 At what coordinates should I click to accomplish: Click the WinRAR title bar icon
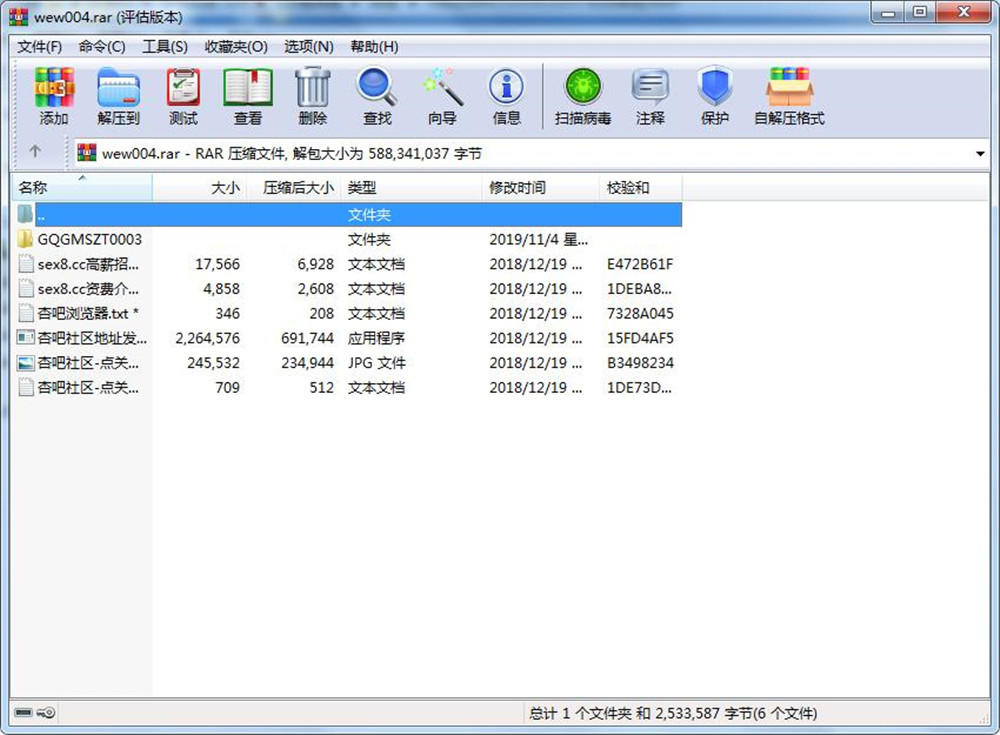pos(18,16)
